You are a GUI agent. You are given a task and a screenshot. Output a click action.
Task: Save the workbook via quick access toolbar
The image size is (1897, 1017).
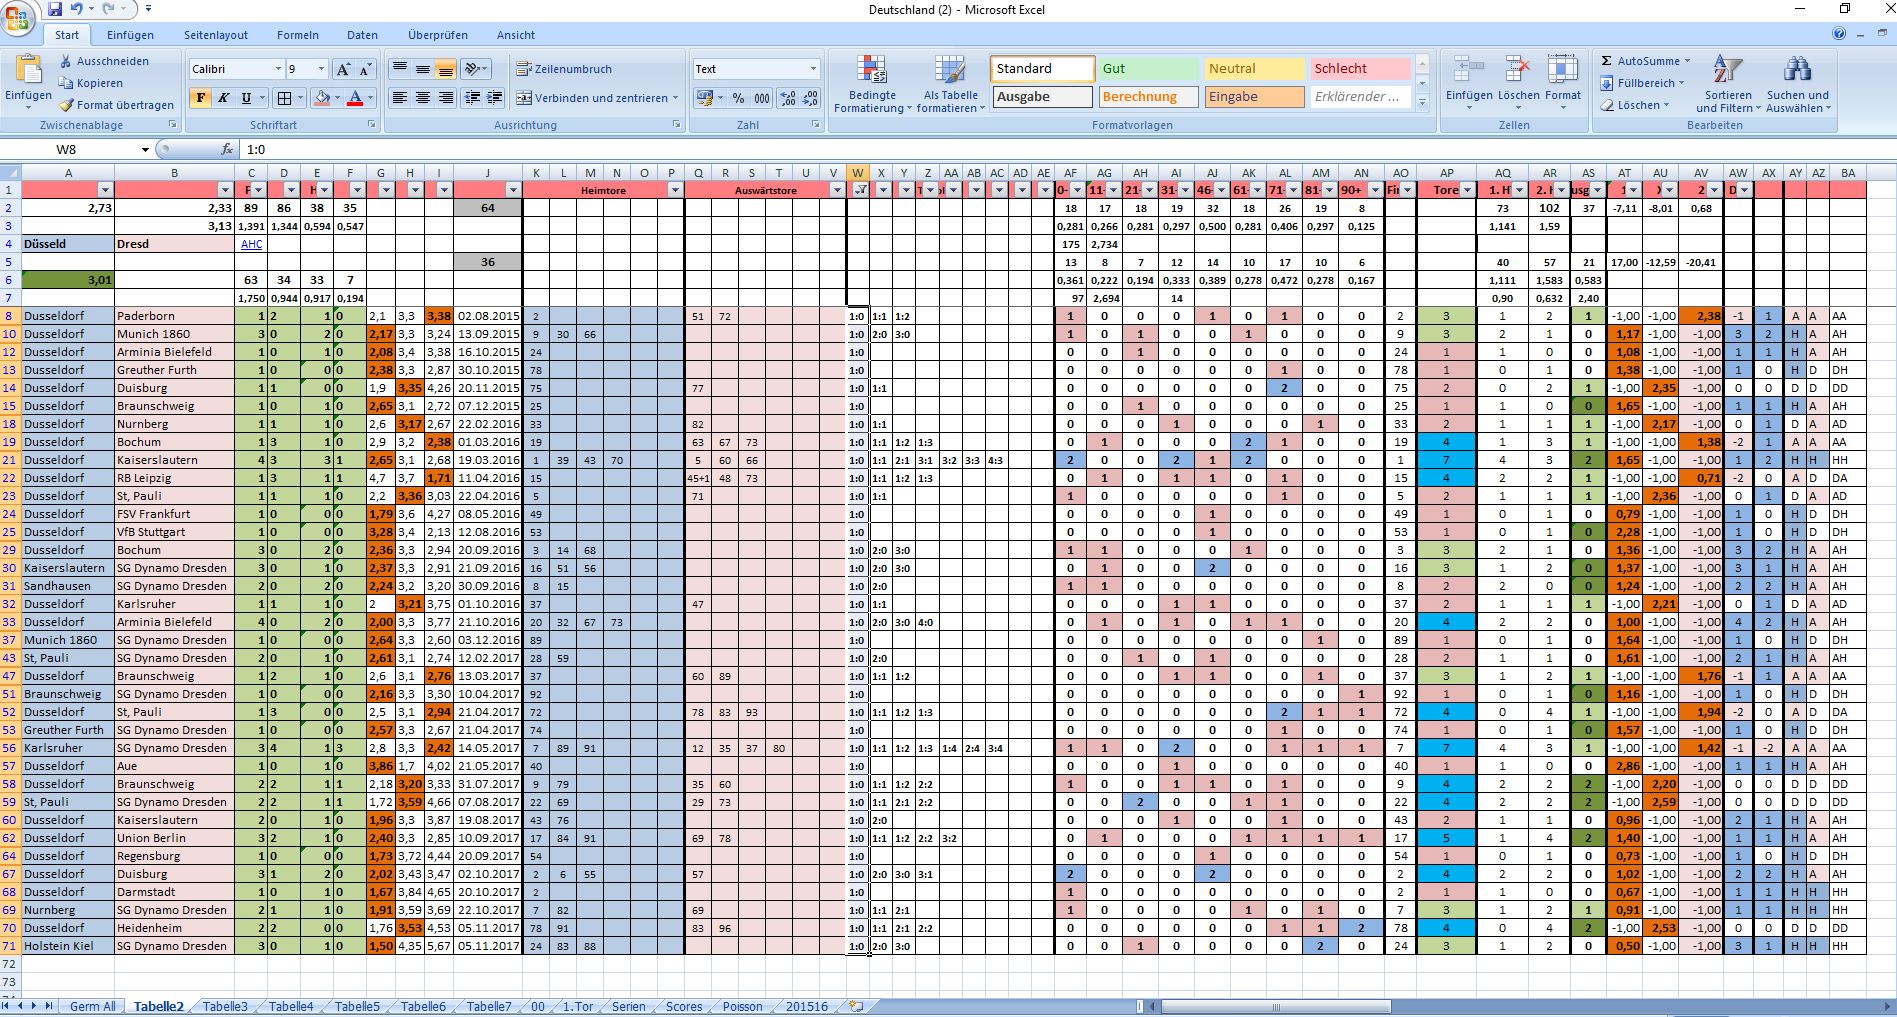click(x=55, y=9)
